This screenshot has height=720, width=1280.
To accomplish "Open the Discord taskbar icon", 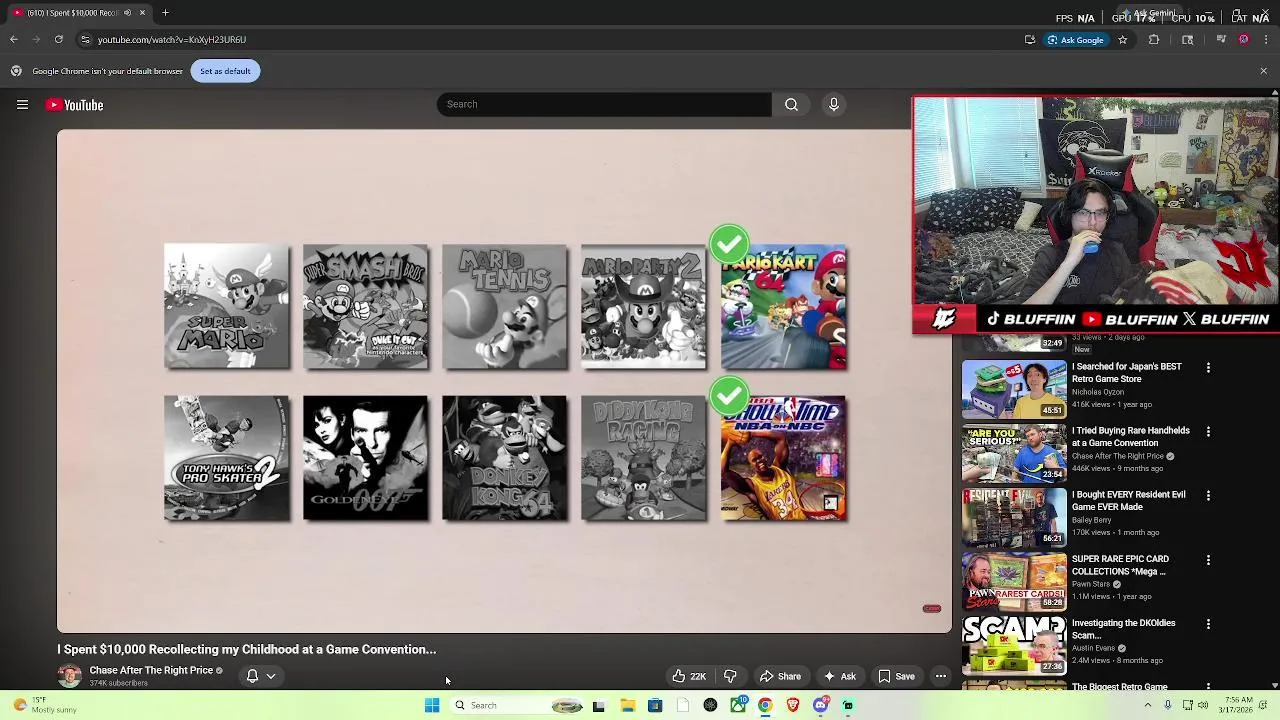I will [820, 706].
